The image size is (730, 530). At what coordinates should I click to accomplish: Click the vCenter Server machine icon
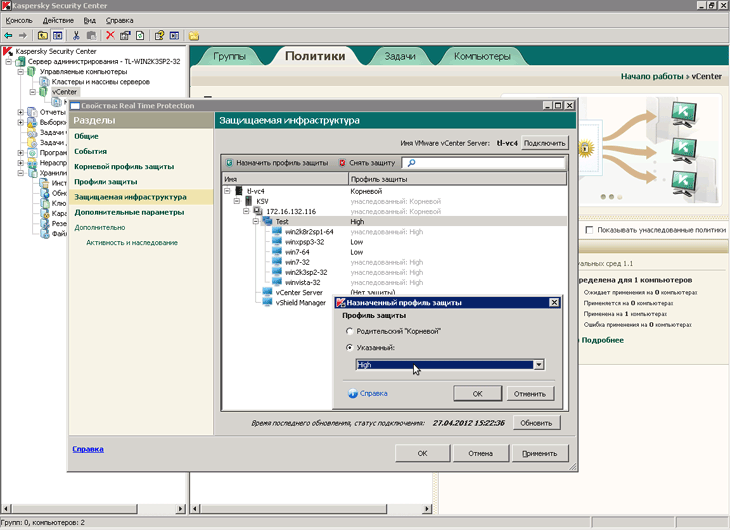267,292
